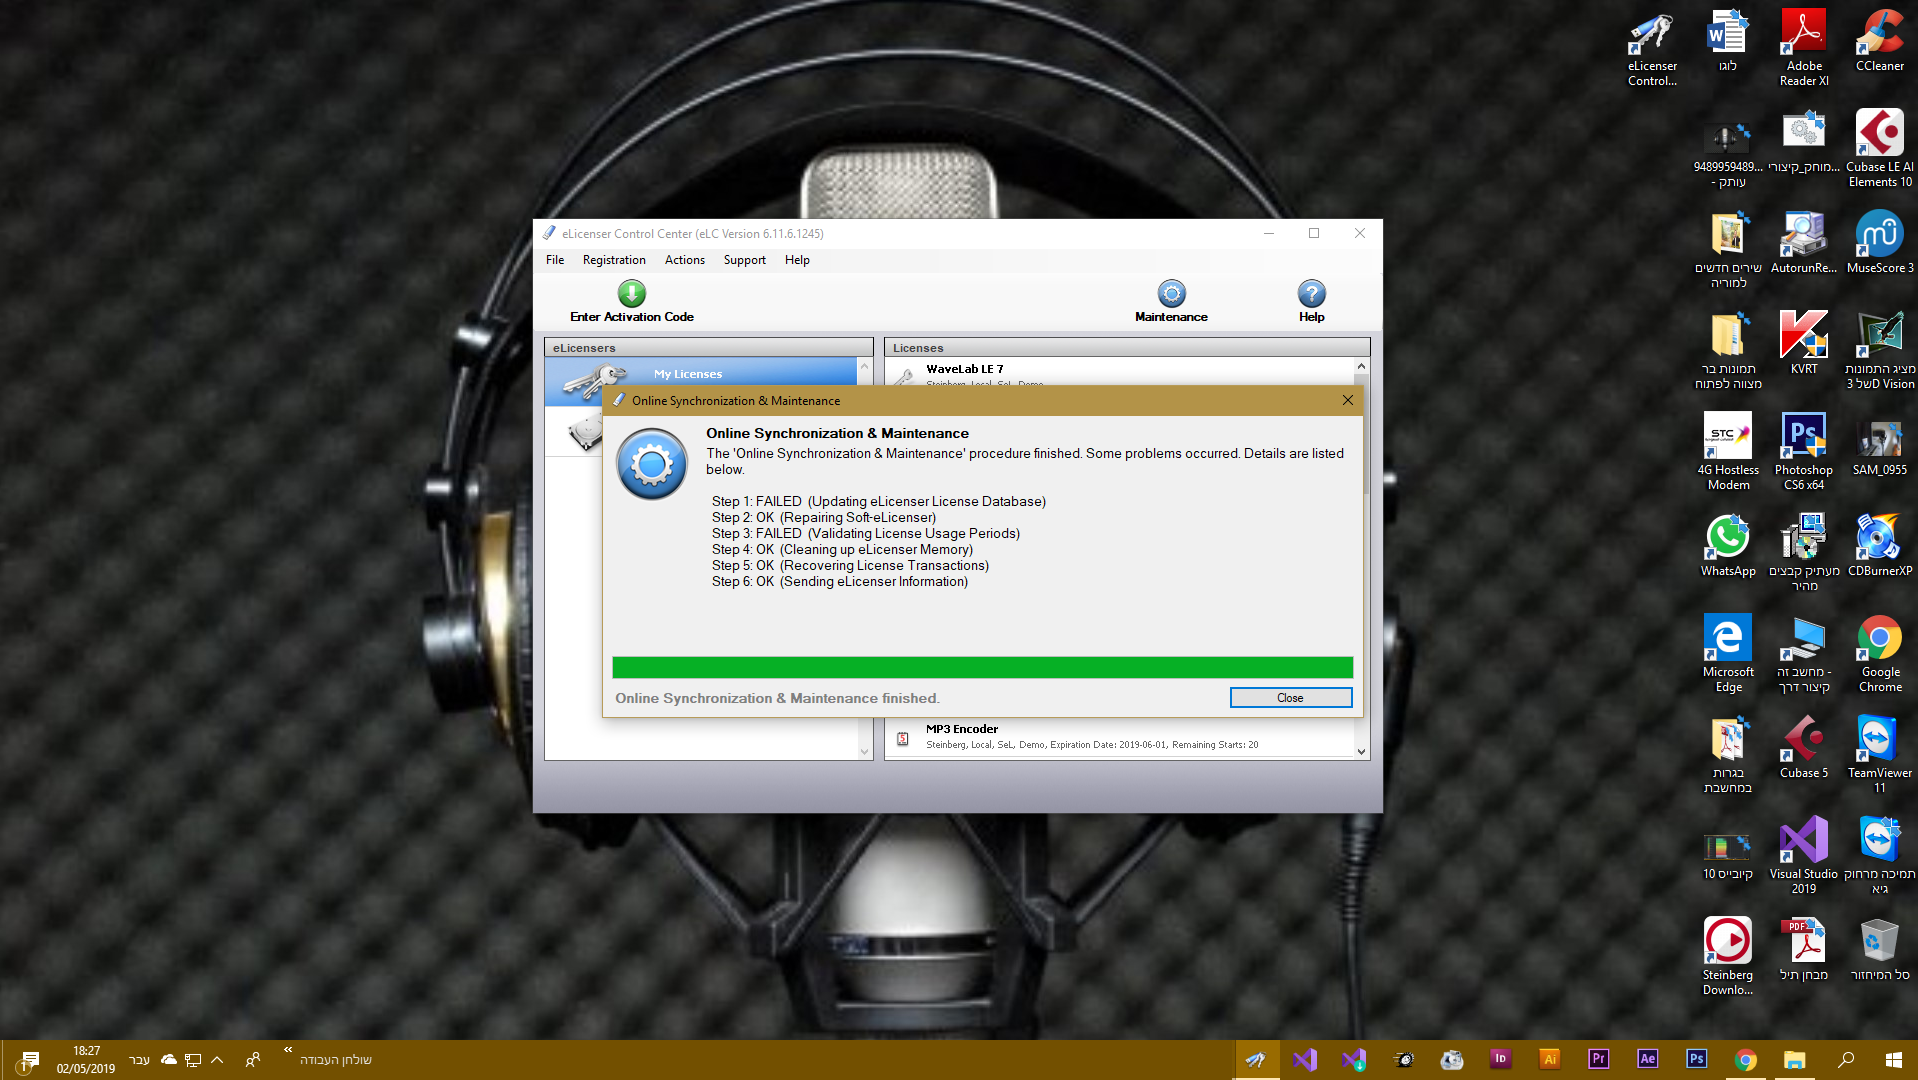
Task: Expand hidden system tray icons chevron
Action: pos(217,1060)
